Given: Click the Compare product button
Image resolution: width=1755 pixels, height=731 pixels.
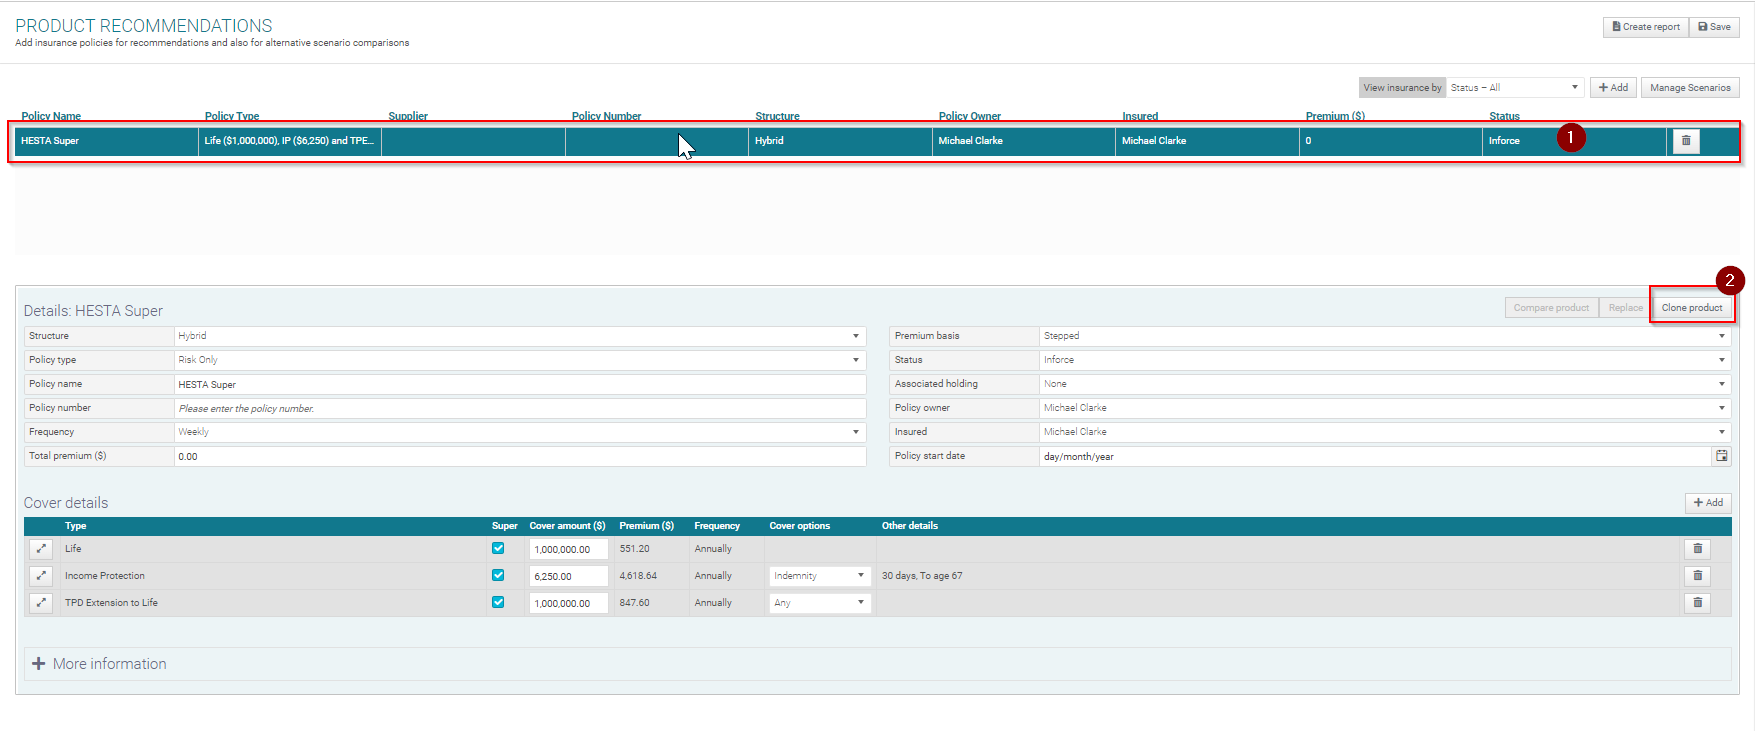Looking at the screenshot, I should pyautogui.click(x=1551, y=308).
